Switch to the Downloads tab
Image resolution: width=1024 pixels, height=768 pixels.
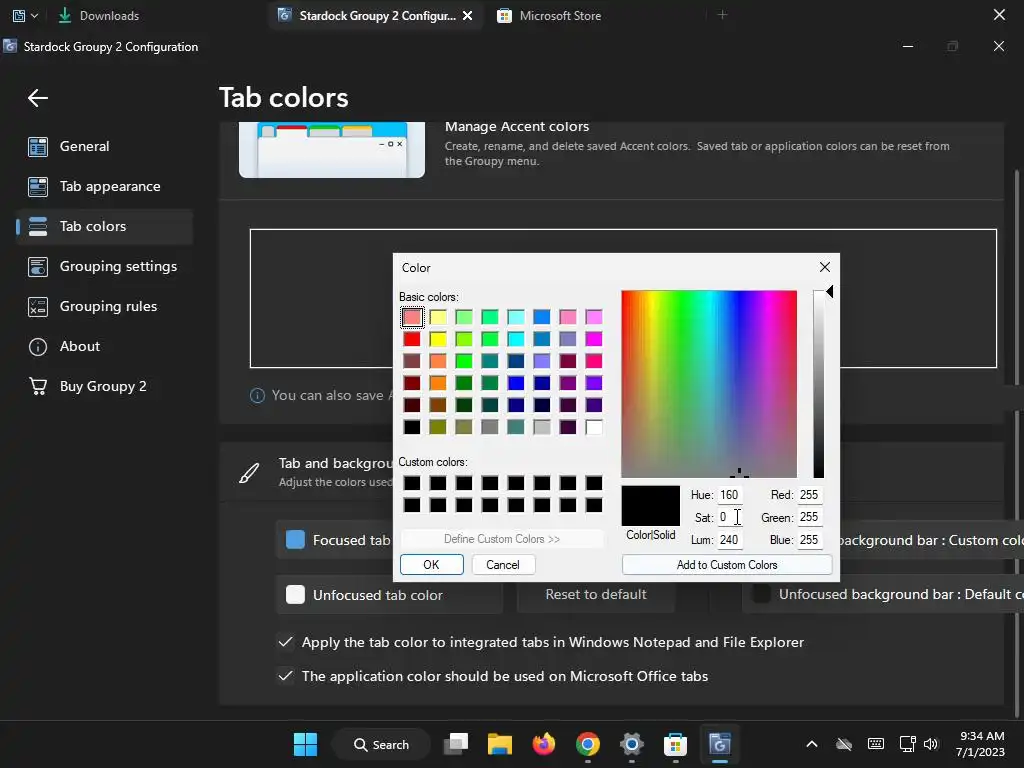coord(99,15)
